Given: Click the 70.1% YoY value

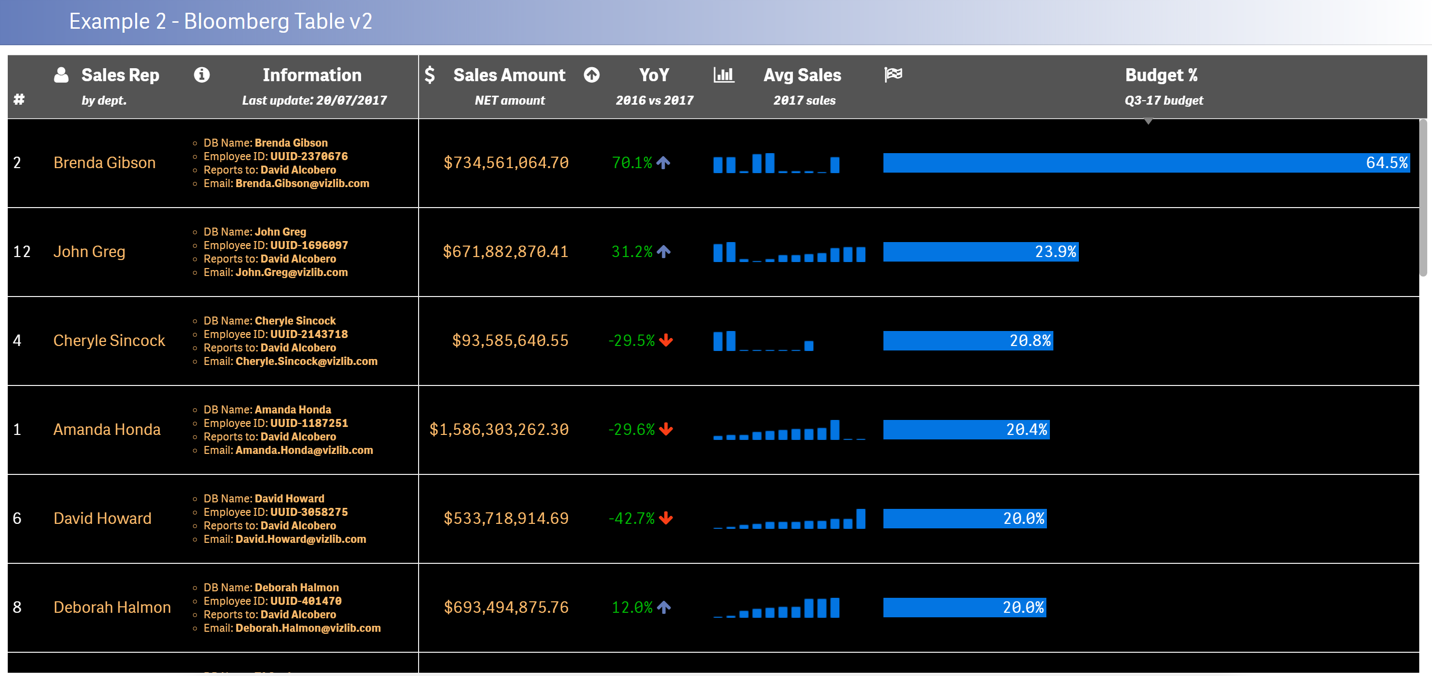Looking at the screenshot, I should [x=632, y=163].
